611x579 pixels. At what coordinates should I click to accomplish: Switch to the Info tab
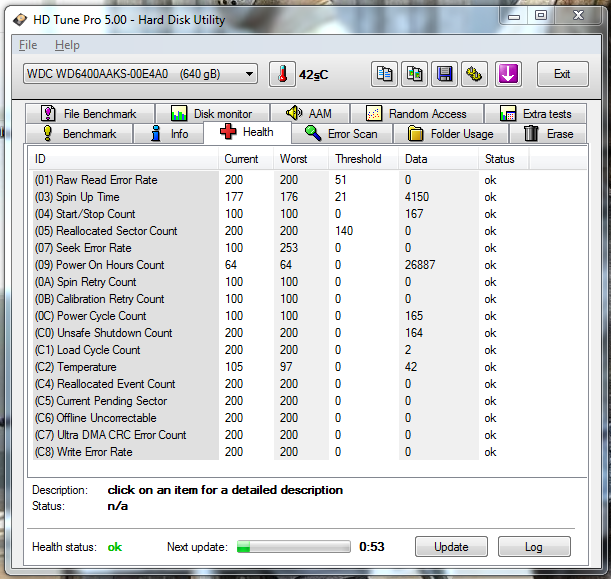(x=169, y=134)
